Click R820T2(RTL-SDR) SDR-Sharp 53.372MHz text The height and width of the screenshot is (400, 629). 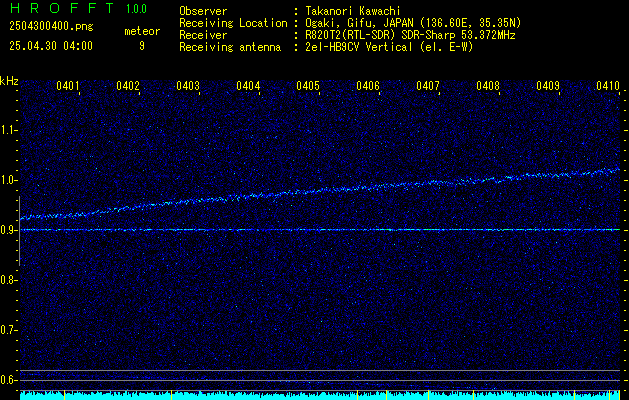(410, 35)
